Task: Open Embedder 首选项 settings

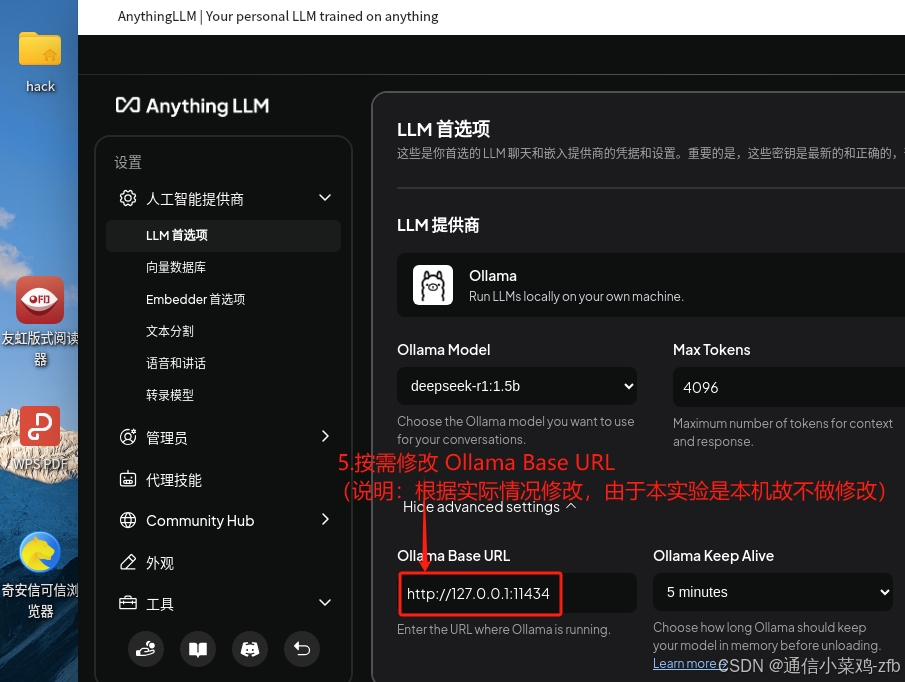Action: tap(196, 299)
